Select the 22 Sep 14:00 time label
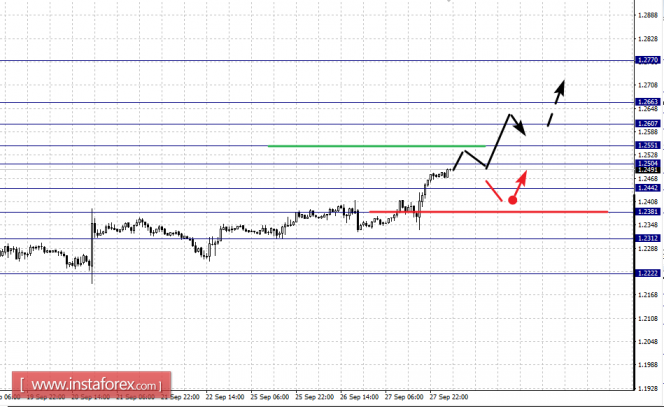Viewport: 664px width, 407px height. [225, 397]
